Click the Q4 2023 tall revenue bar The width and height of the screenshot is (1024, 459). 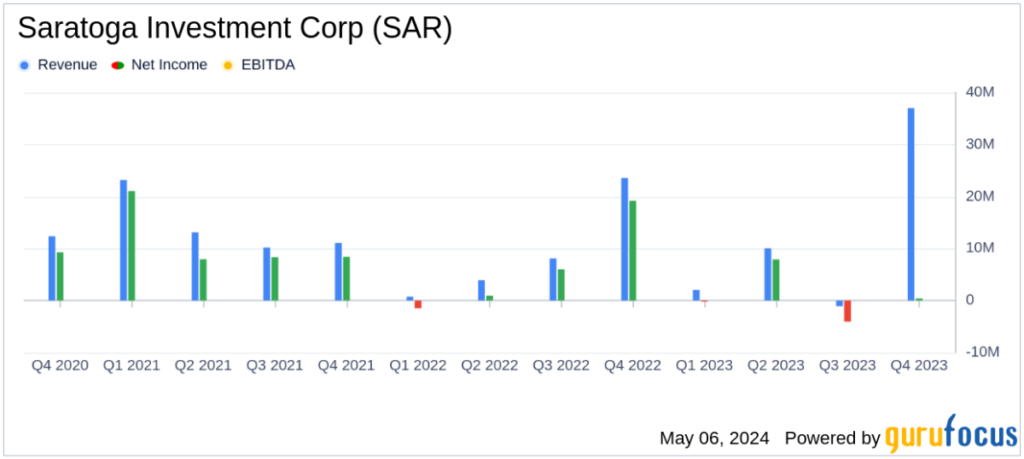(x=911, y=204)
